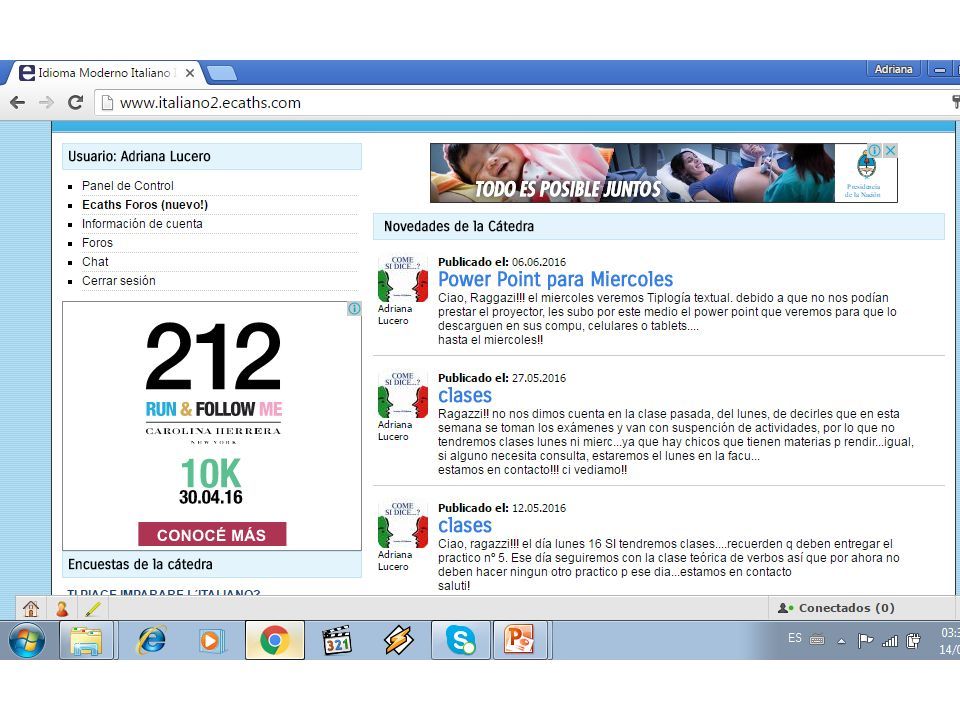Open the clases post dated 27.05.2016

pyautogui.click(x=465, y=396)
